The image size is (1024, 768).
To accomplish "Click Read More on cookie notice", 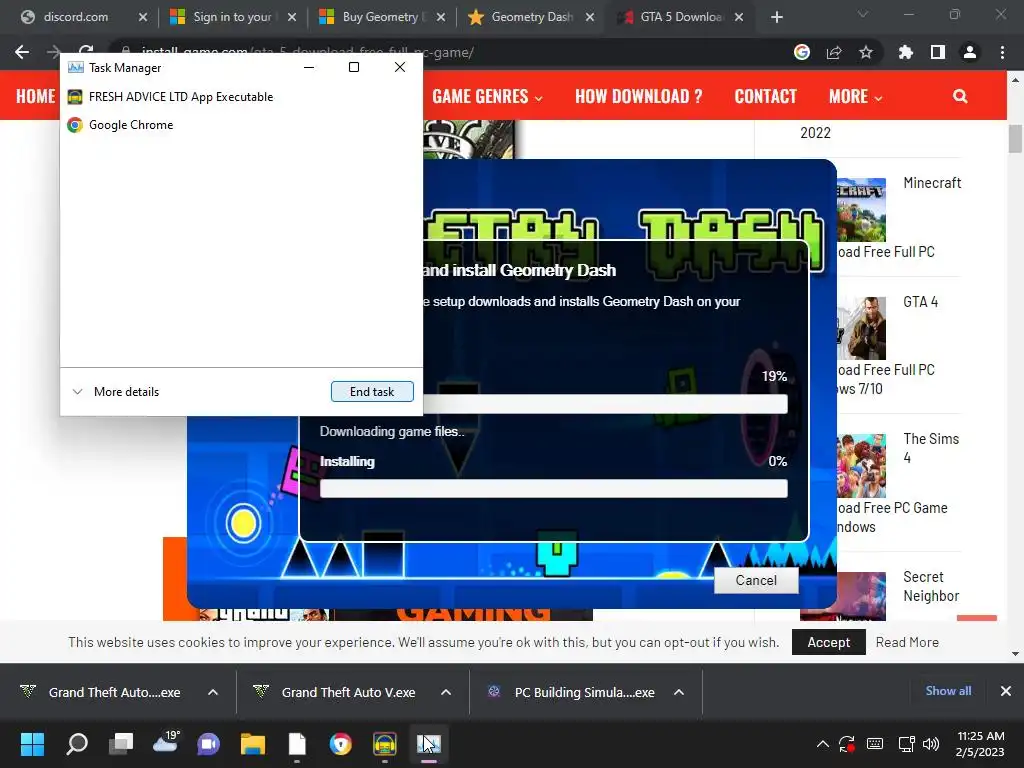I will [907, 642].
